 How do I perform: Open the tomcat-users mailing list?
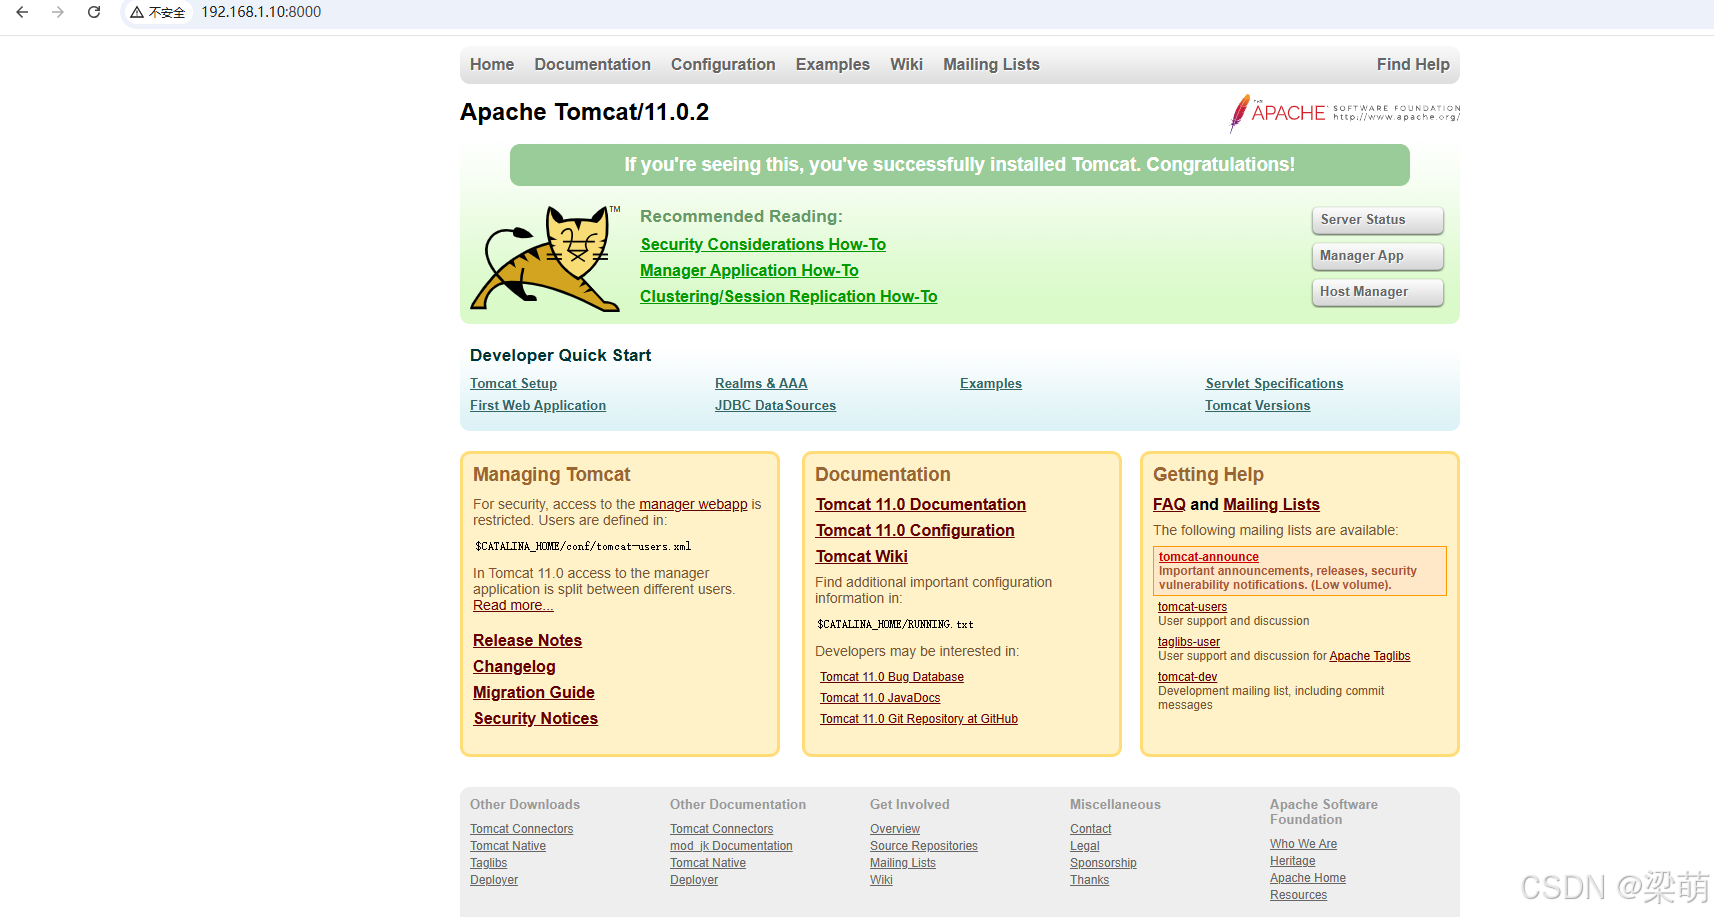[x=1192, y=607]
